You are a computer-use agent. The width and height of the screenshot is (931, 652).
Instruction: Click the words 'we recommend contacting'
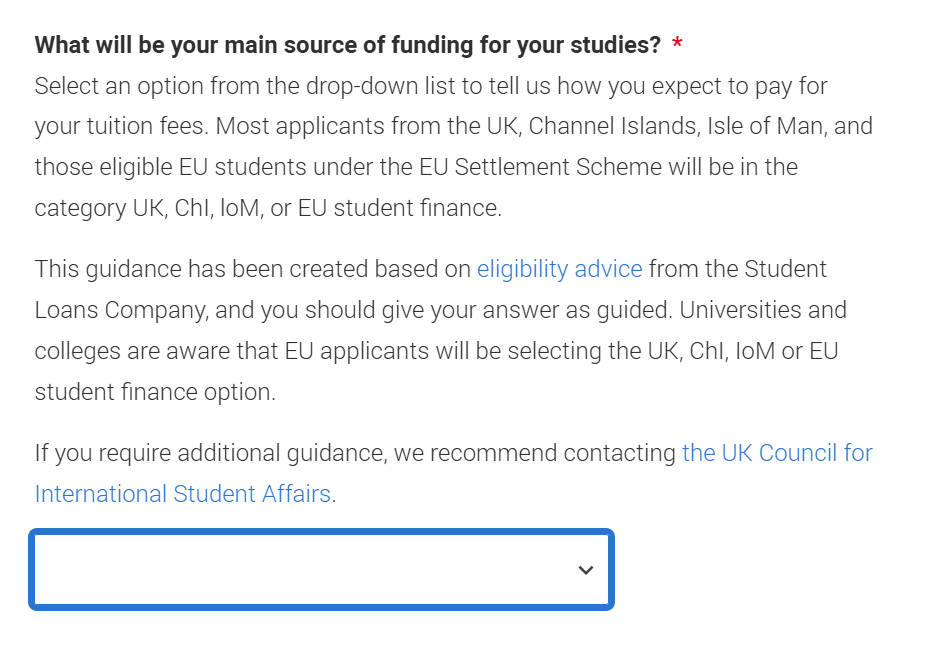click(535, 453)
